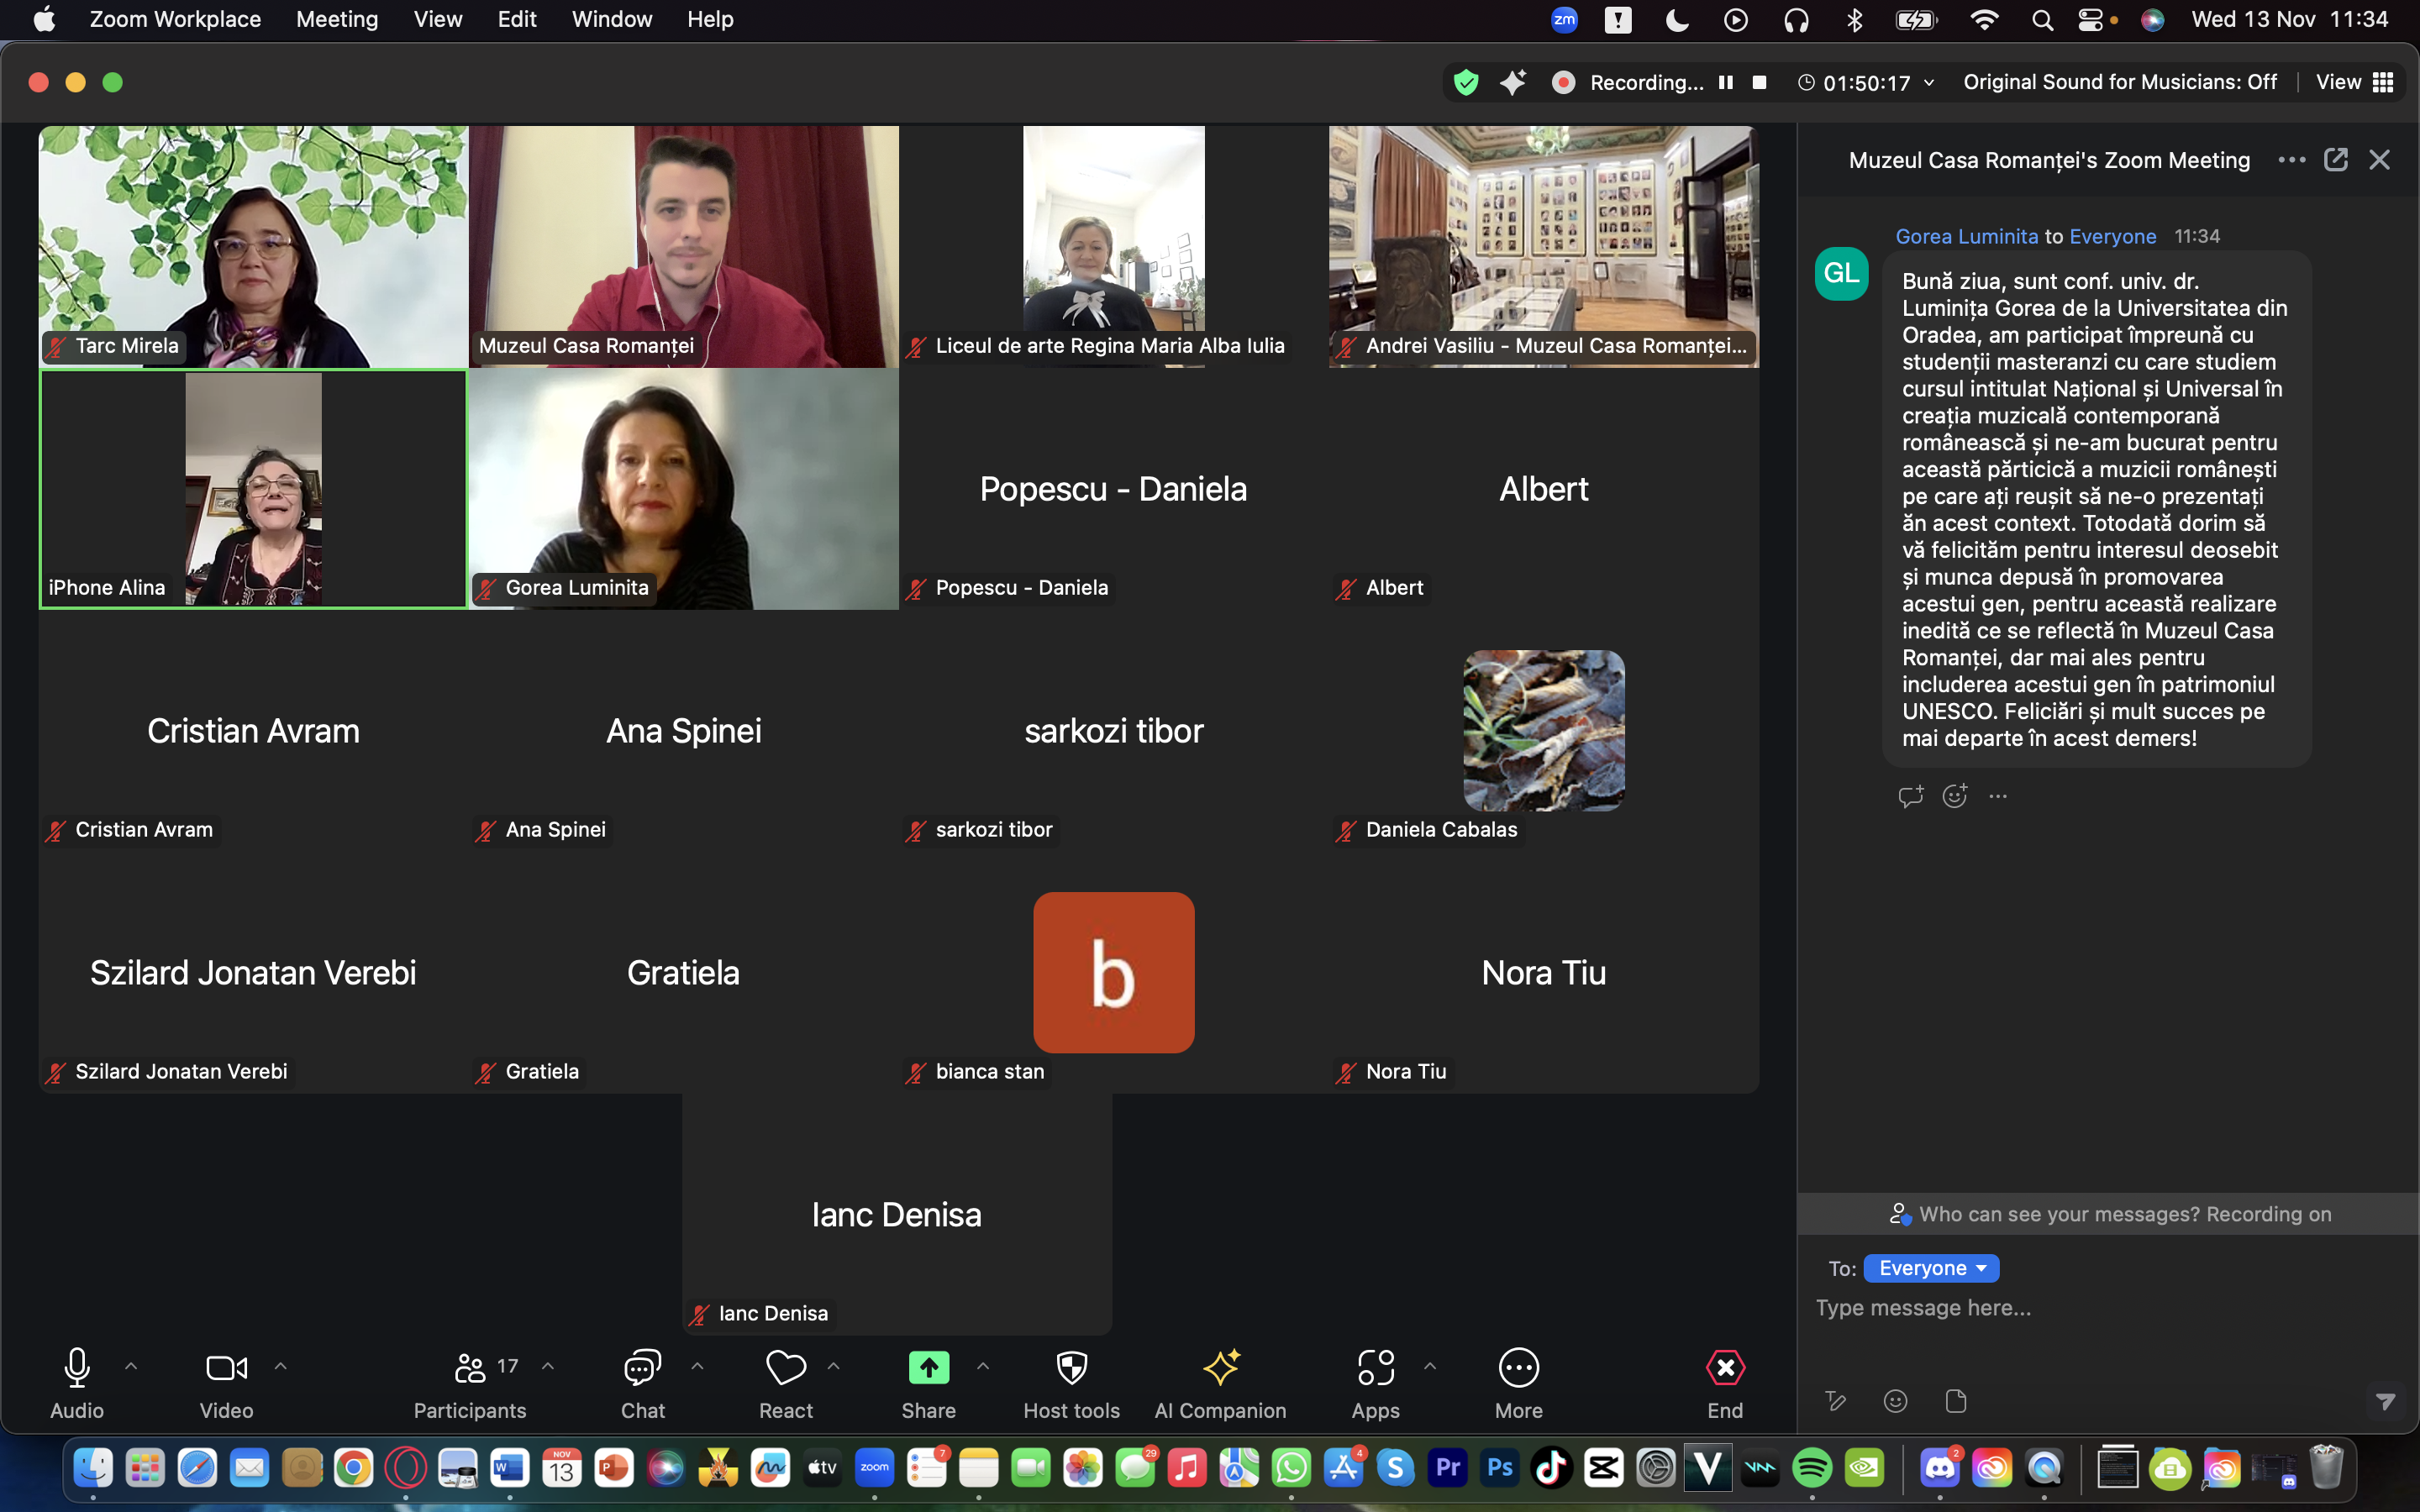Click emoji reaction icon under chat message
Viewport: 2420px width, 1512px height.
(1954, 796)
